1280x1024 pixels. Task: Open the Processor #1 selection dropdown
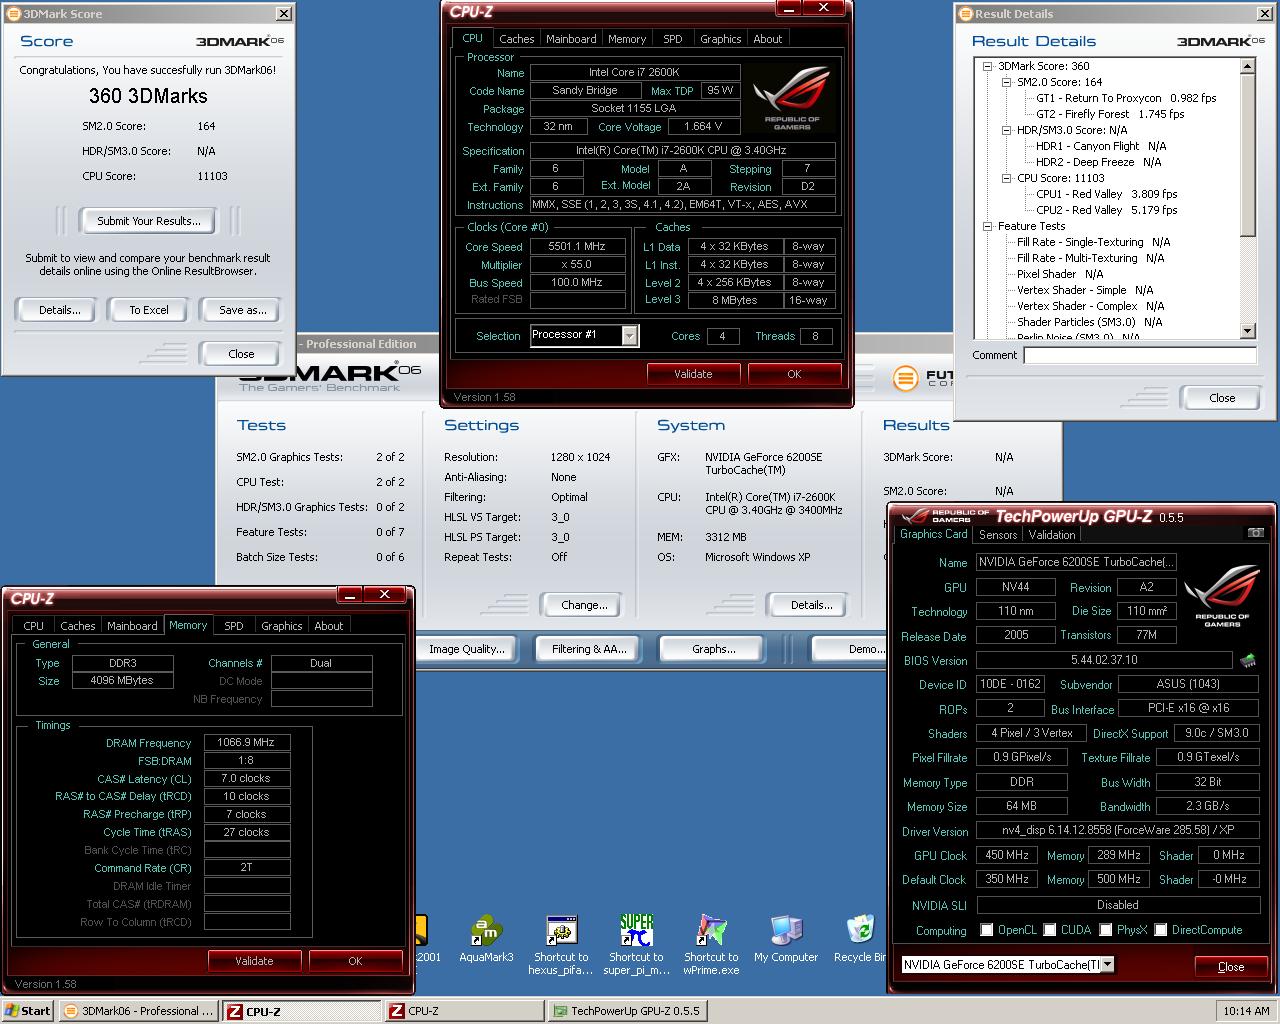tap(629, 336)
